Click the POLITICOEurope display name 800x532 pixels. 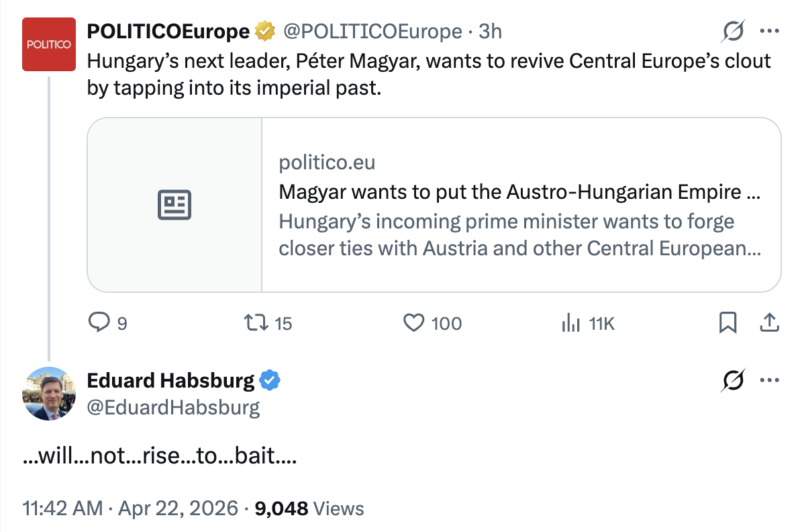click(x=168, y=32)
